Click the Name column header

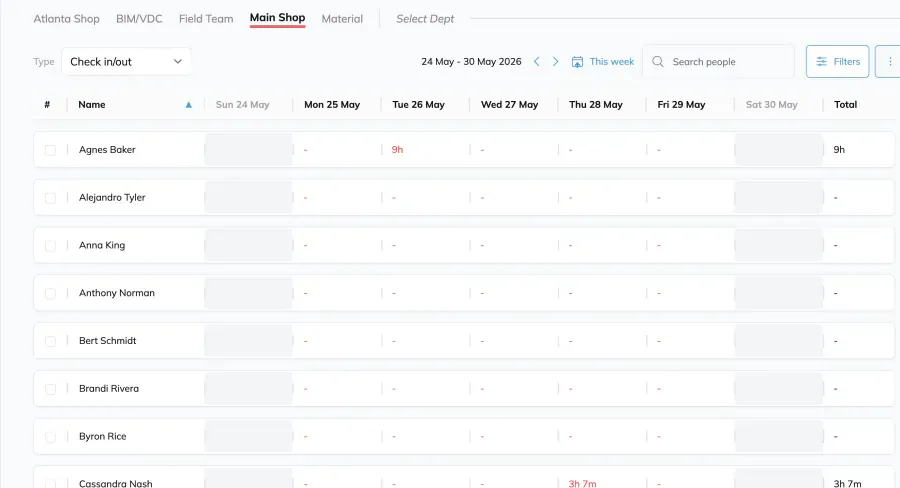click(x=92, y=104)
